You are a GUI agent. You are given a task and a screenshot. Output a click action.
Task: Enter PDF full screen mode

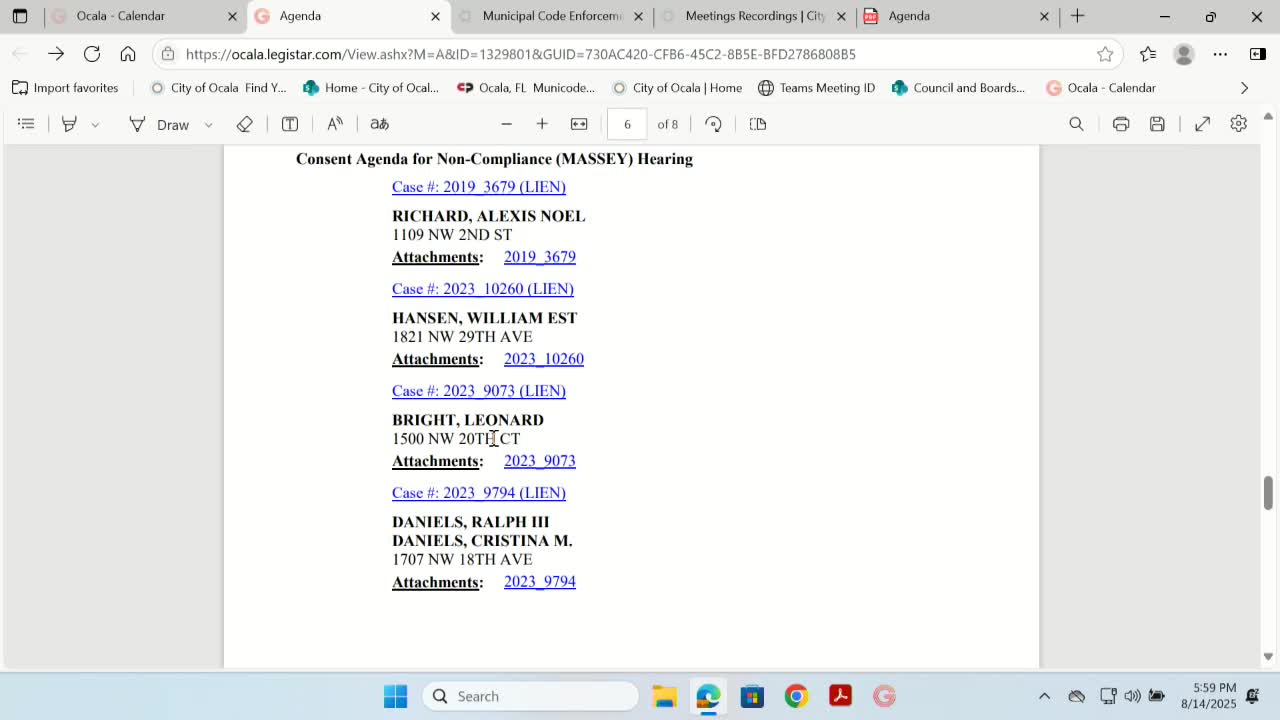(1203, 124)
